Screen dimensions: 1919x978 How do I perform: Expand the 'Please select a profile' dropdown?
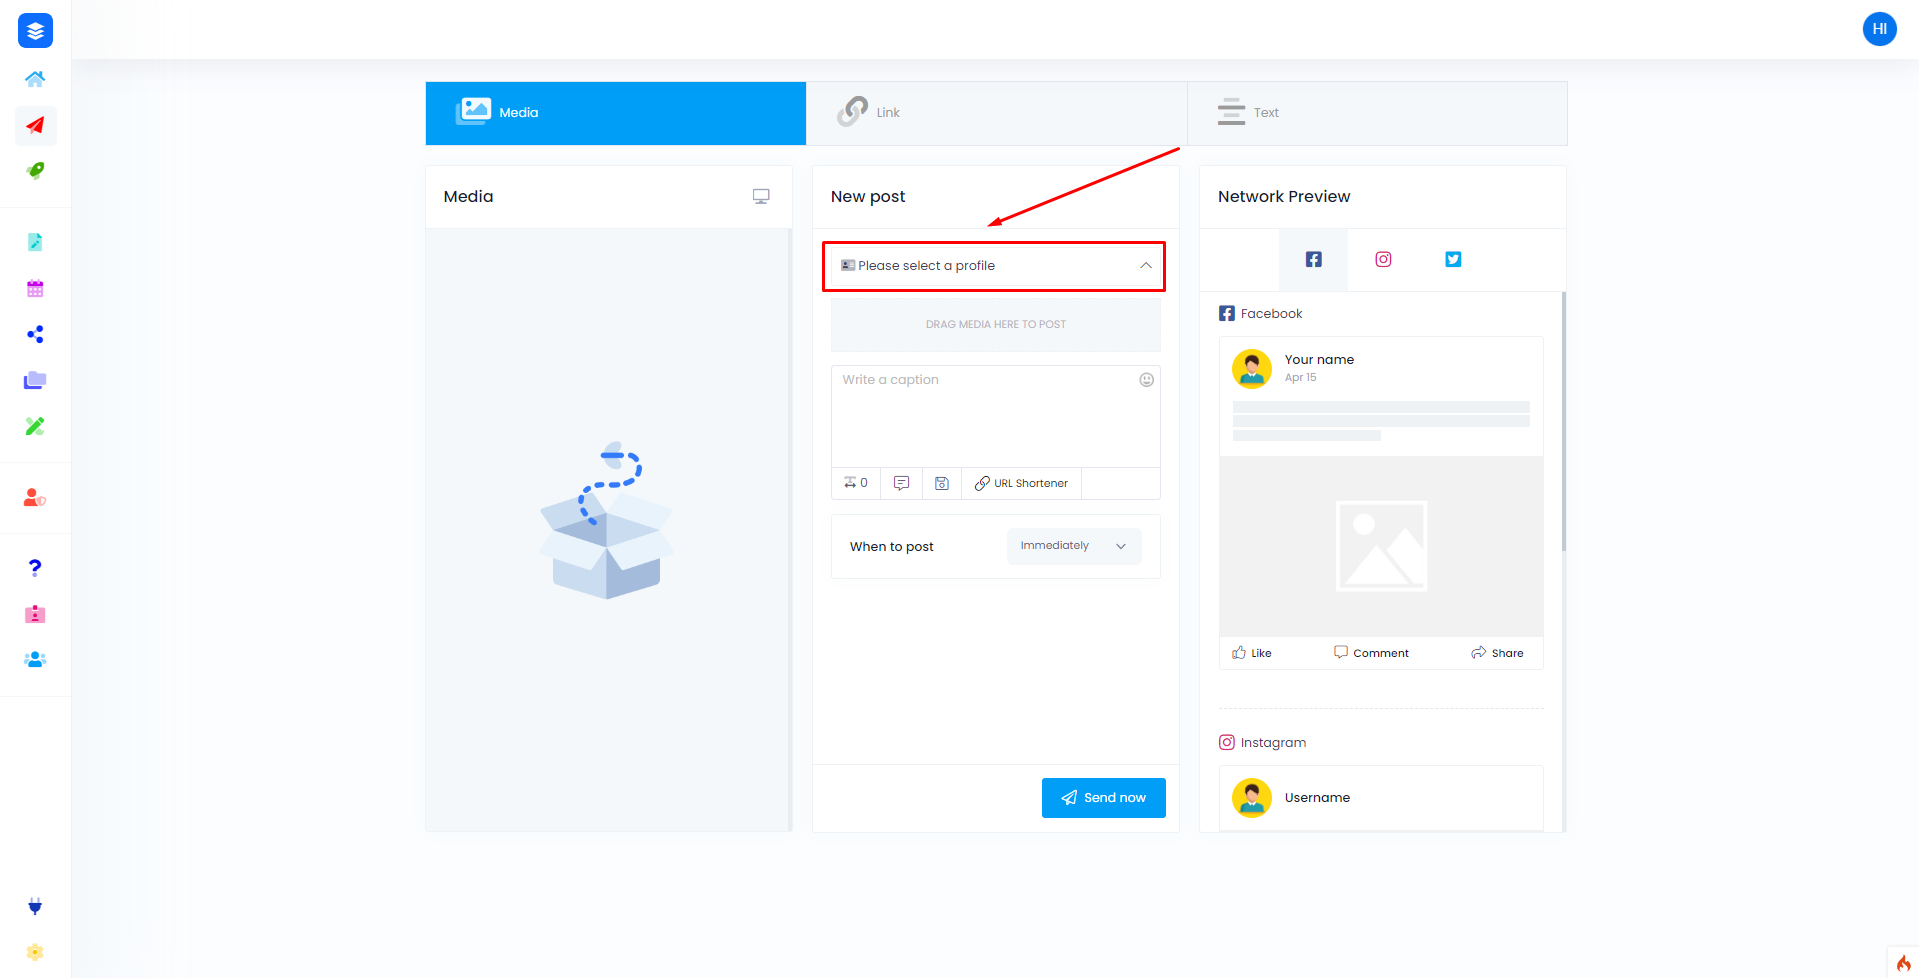pyautogui.click(x=994, y=266)
